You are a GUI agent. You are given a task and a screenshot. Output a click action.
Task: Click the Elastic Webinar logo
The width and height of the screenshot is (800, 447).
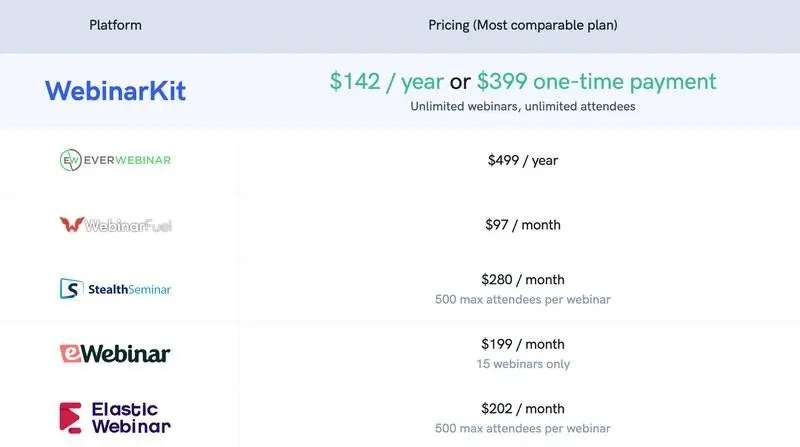point(115,417)
